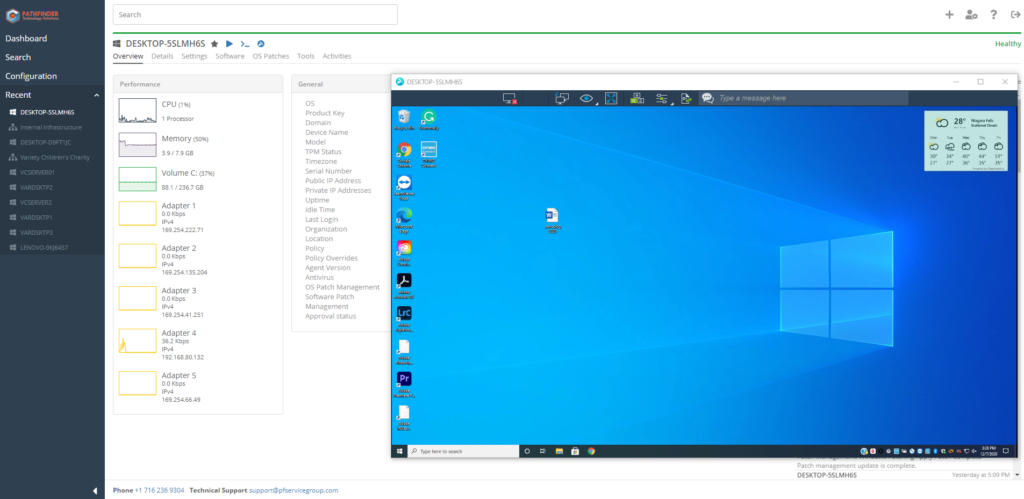Click the favorite star next to DESKTOP-5SLMH6S
This screenshot has height=499, width=1024.
214,44
